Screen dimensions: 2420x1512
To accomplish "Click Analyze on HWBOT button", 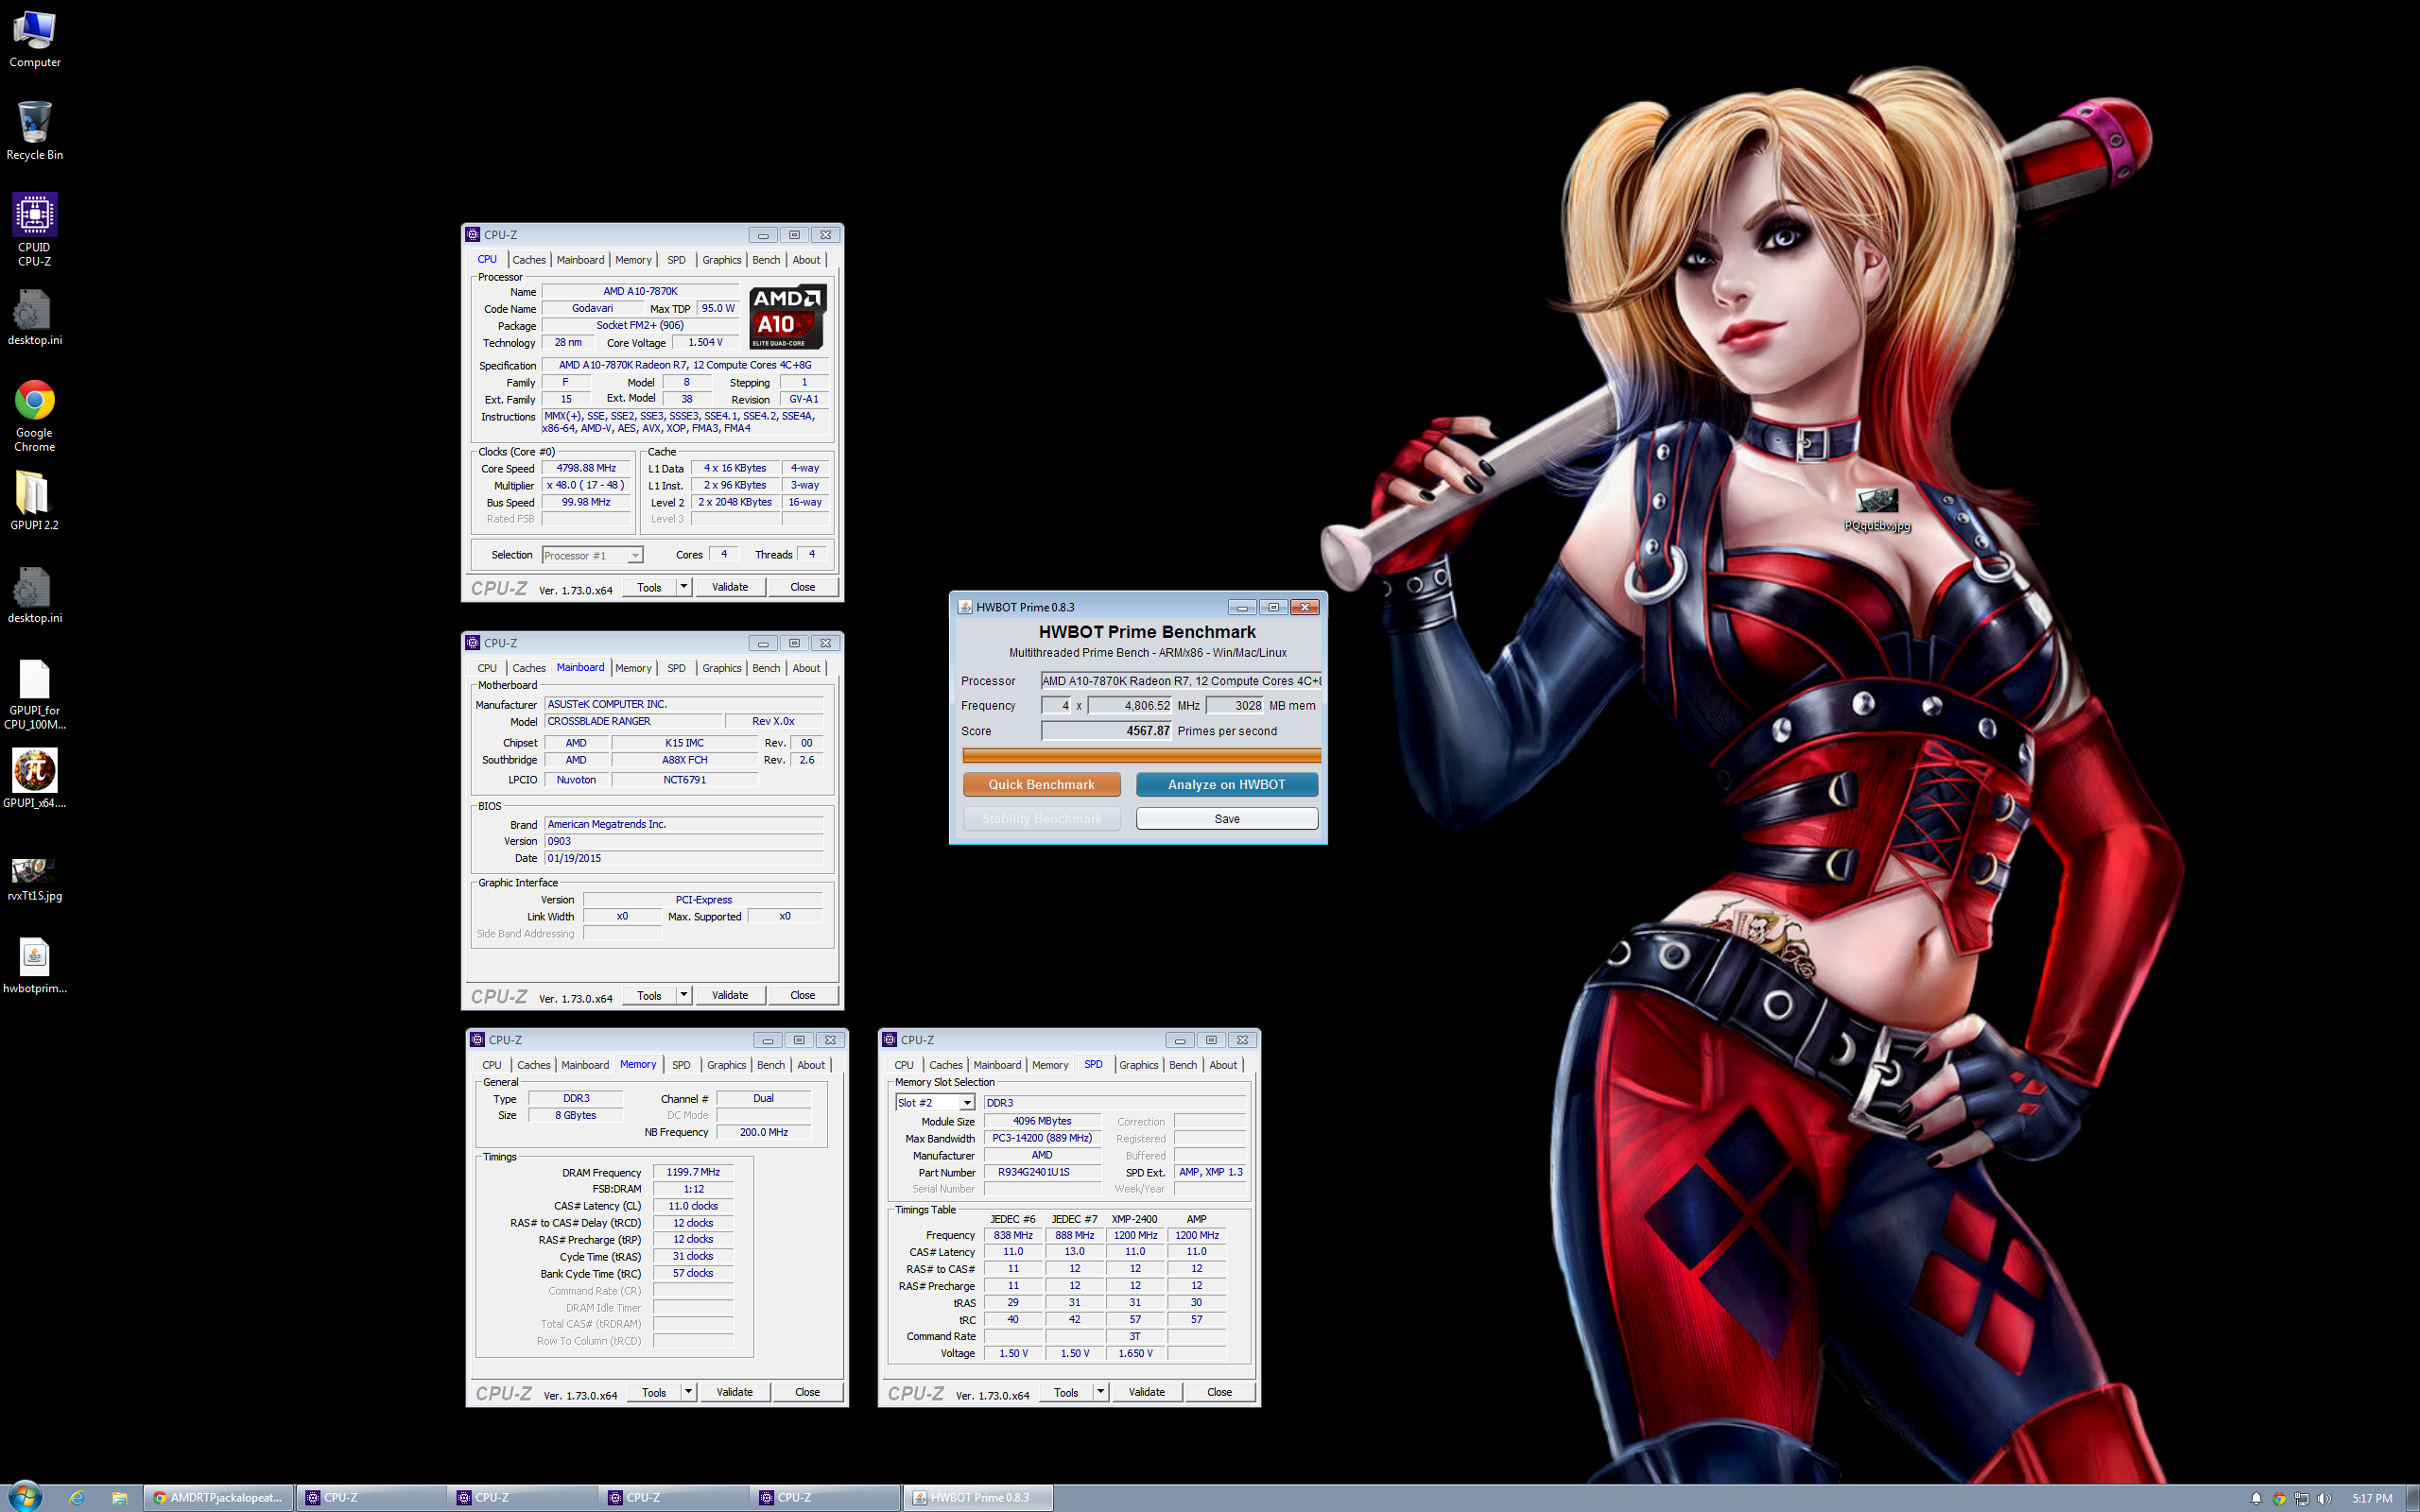I will [x=1226, y=785].
